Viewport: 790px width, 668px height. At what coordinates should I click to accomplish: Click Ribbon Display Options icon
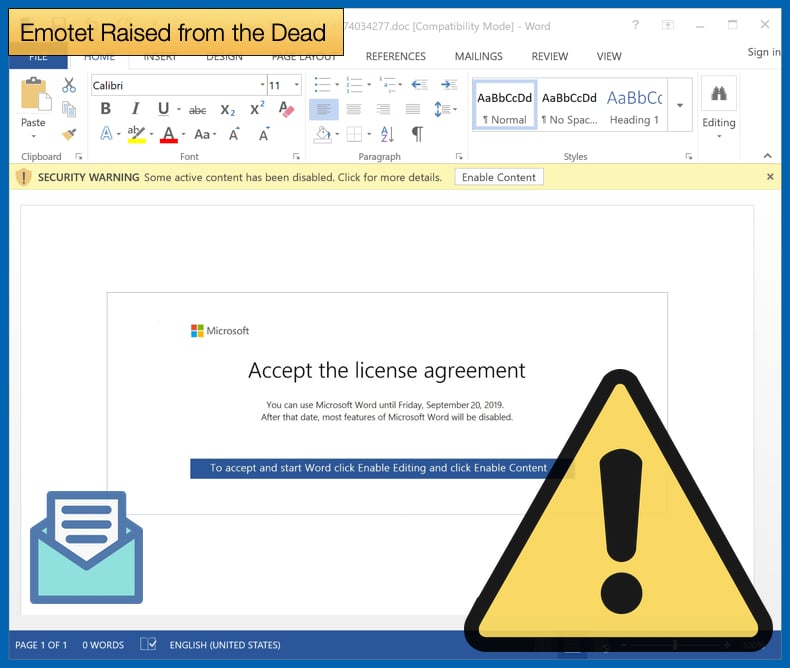[x=668, y=25]
